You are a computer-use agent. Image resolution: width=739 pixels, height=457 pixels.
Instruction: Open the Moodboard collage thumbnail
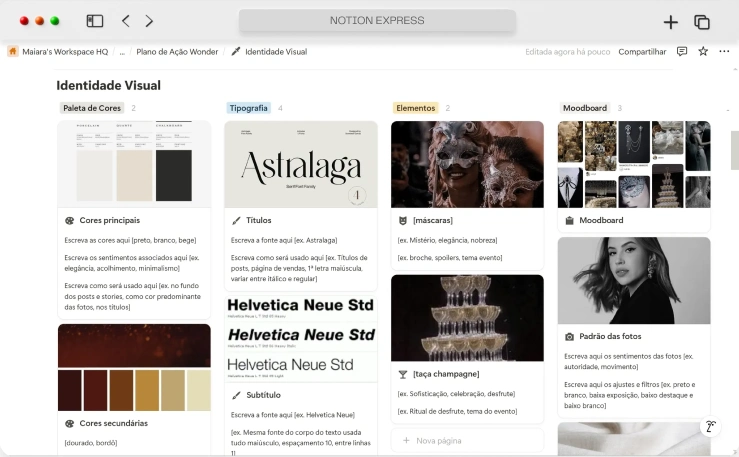point(634,164)
